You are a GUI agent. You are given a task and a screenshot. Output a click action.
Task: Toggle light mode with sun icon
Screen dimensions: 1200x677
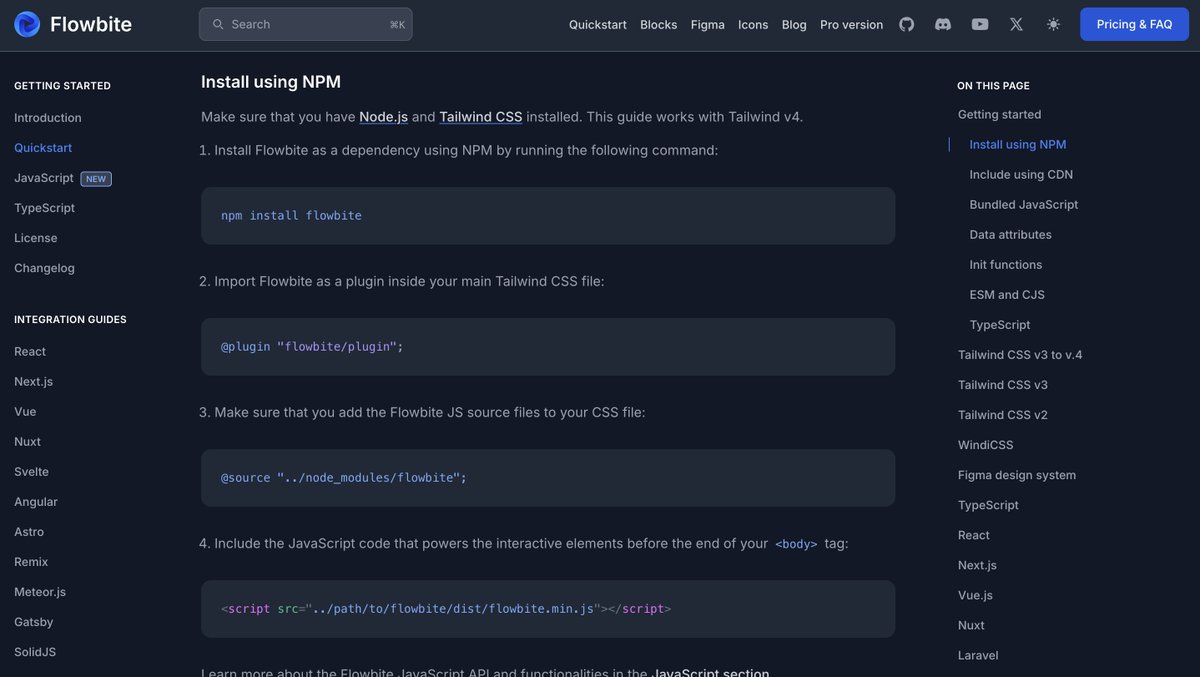coord(1053,24)
